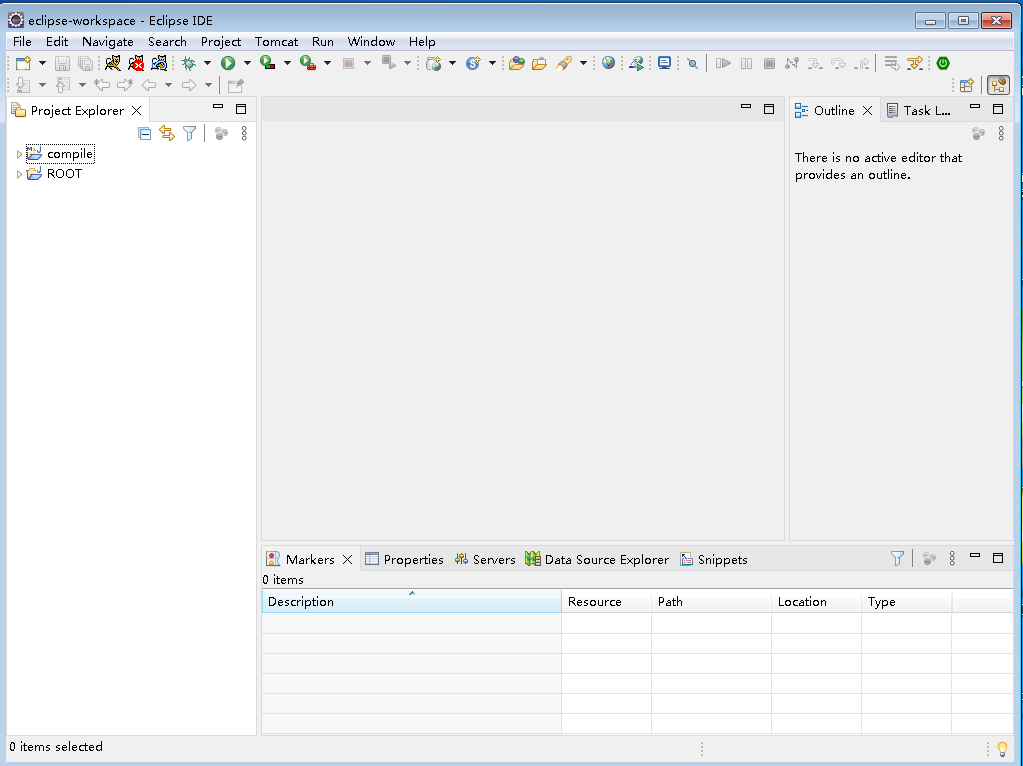Switch to the Task List tab
Viewport: 1023px width, 766px height.
919,111
